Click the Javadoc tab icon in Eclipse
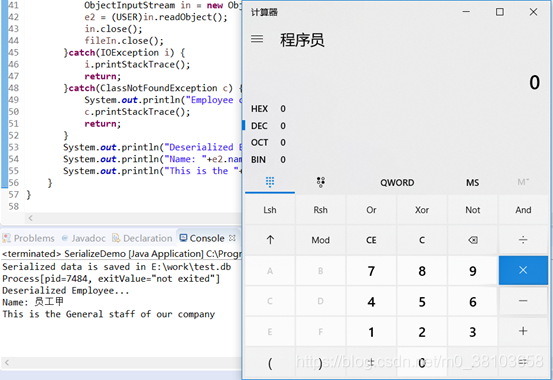Screen dimensions: 553x380 point(65,238)
